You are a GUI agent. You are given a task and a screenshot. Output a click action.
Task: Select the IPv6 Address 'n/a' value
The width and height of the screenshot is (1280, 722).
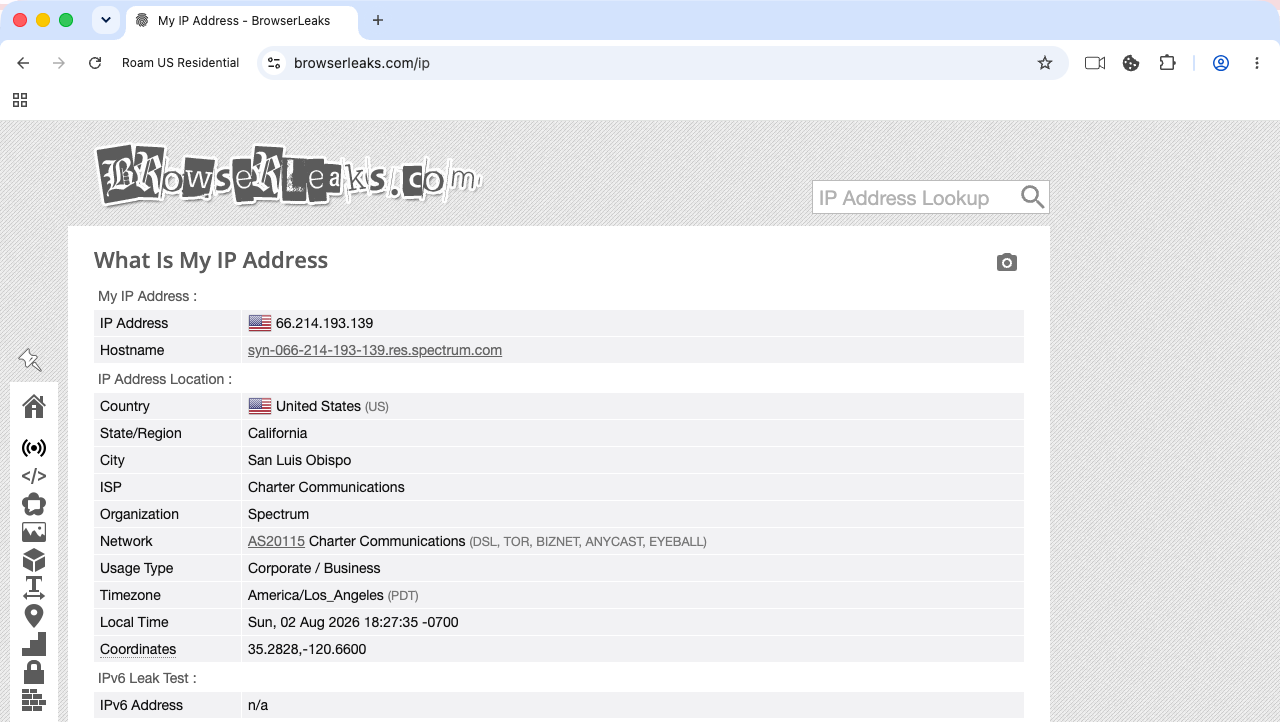258,705
